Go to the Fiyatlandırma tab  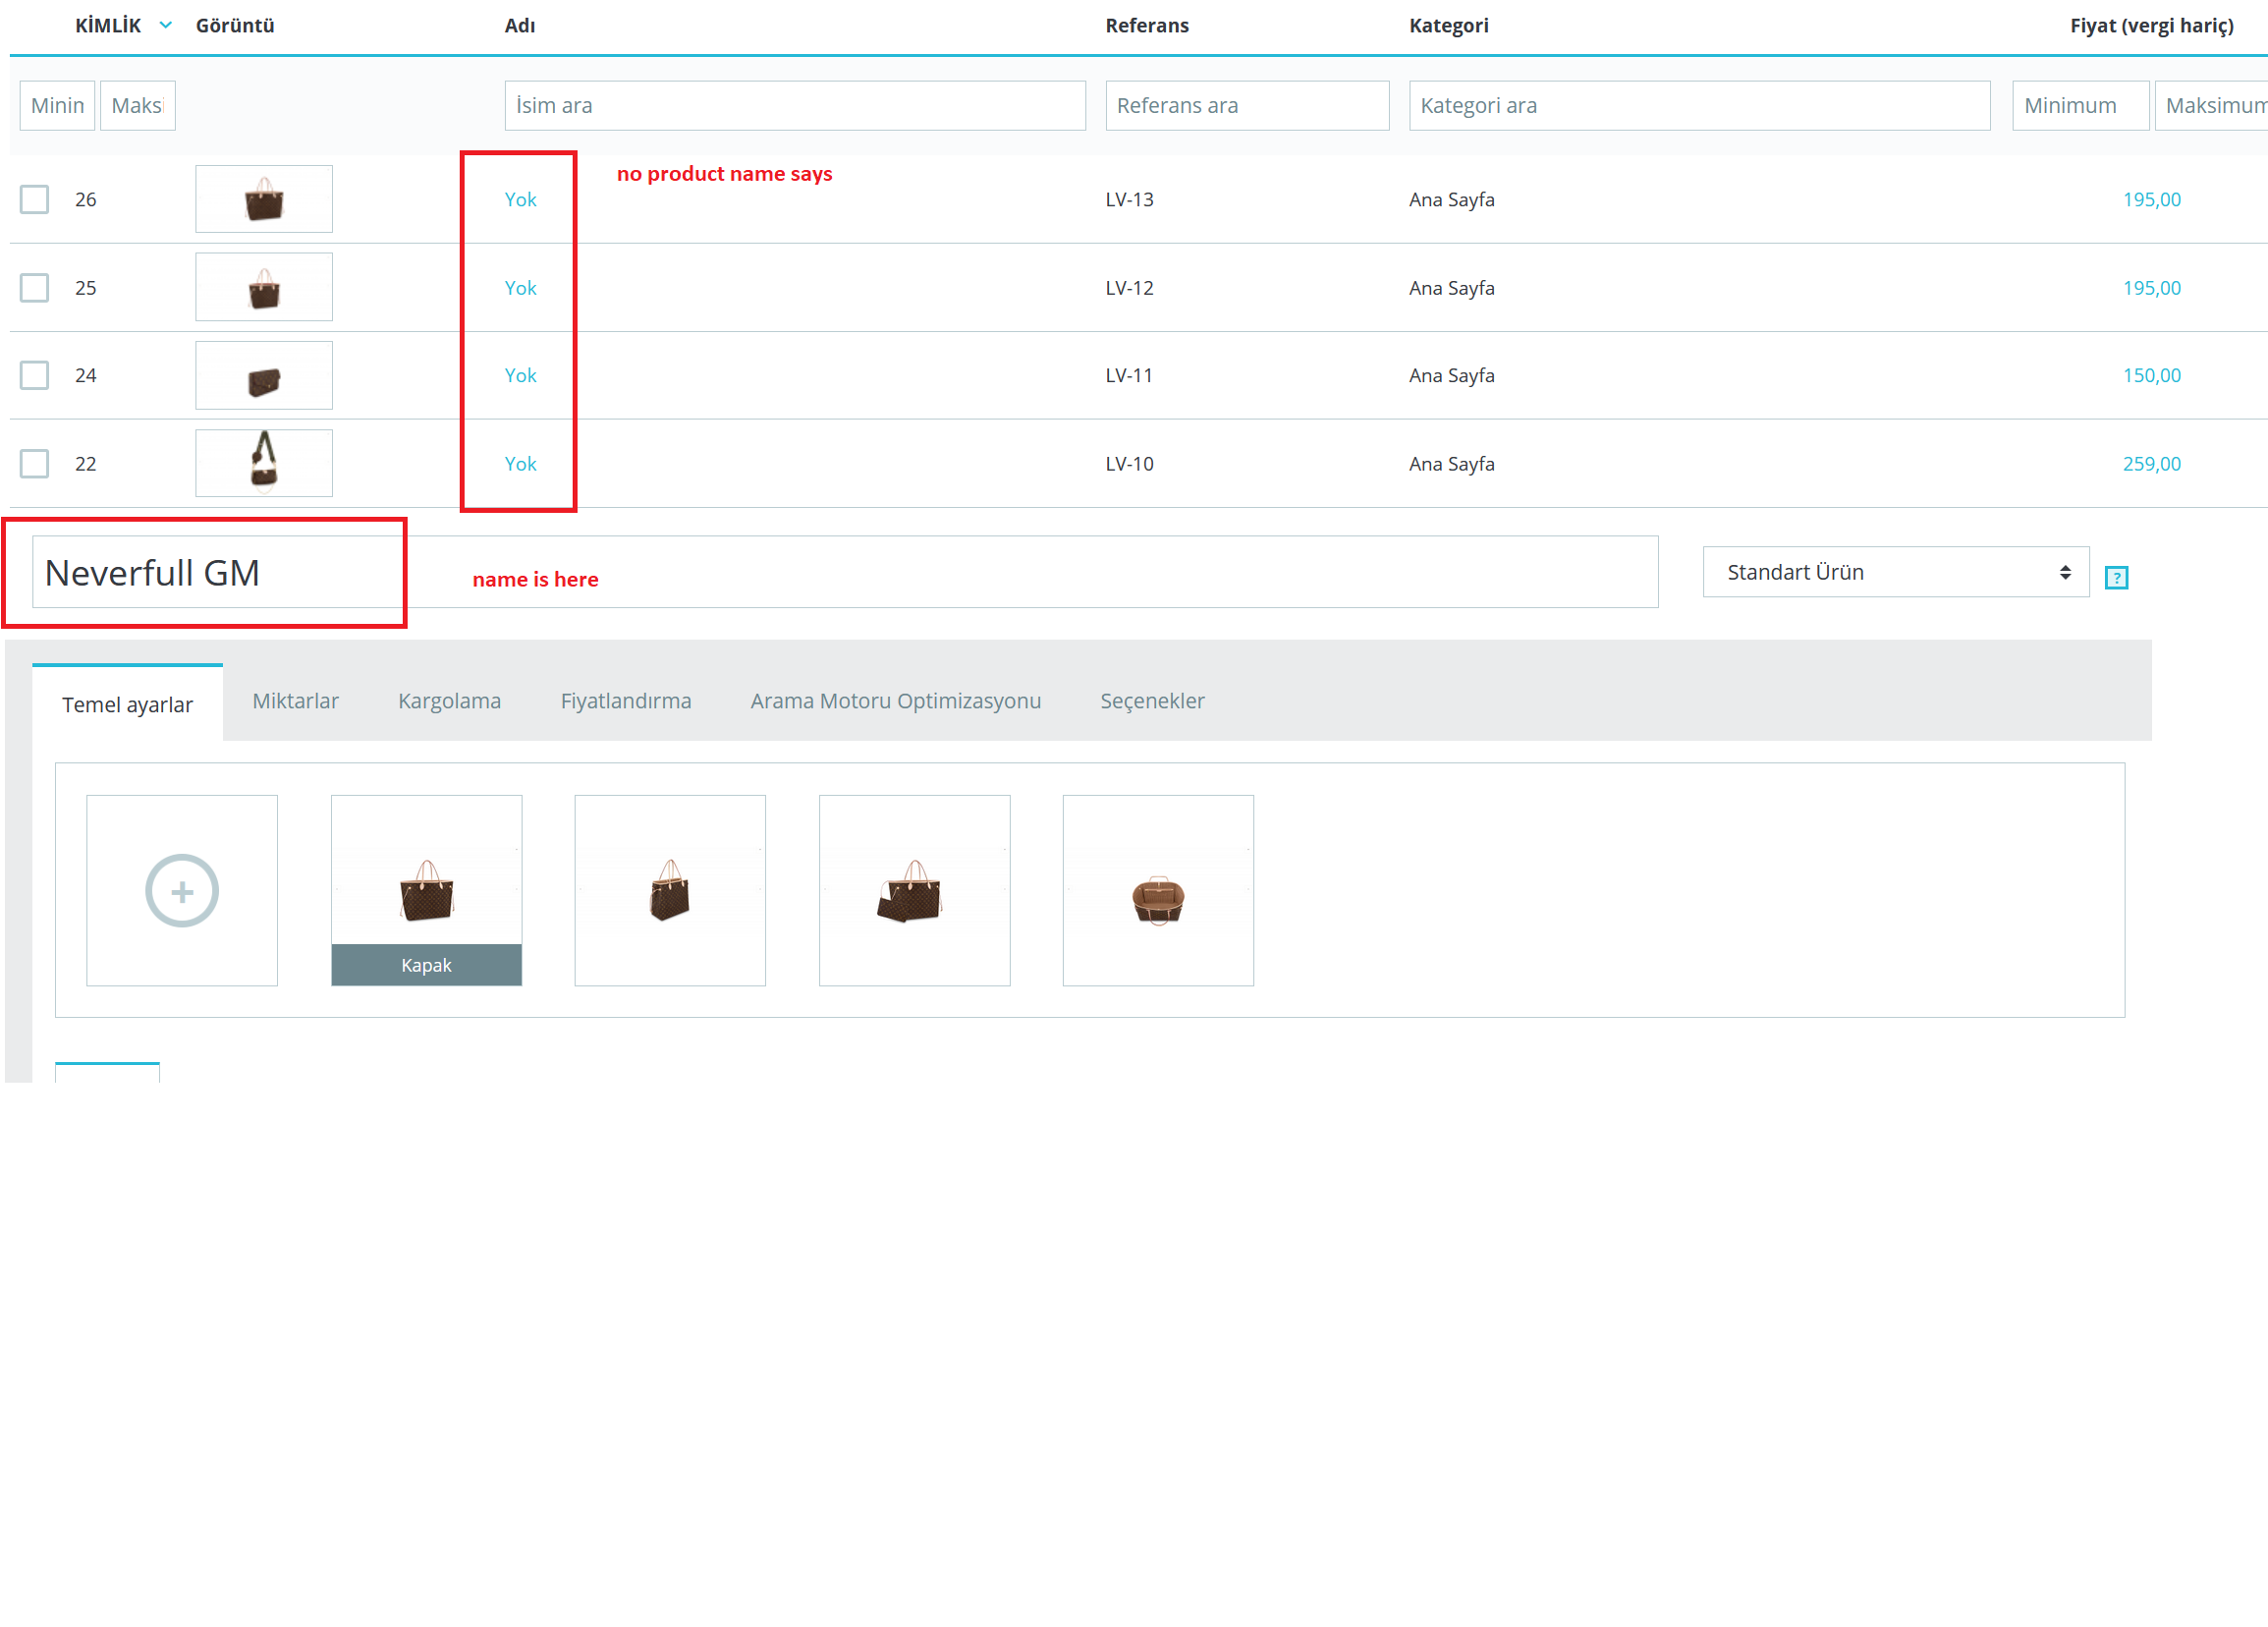click(x=625, y=701)
